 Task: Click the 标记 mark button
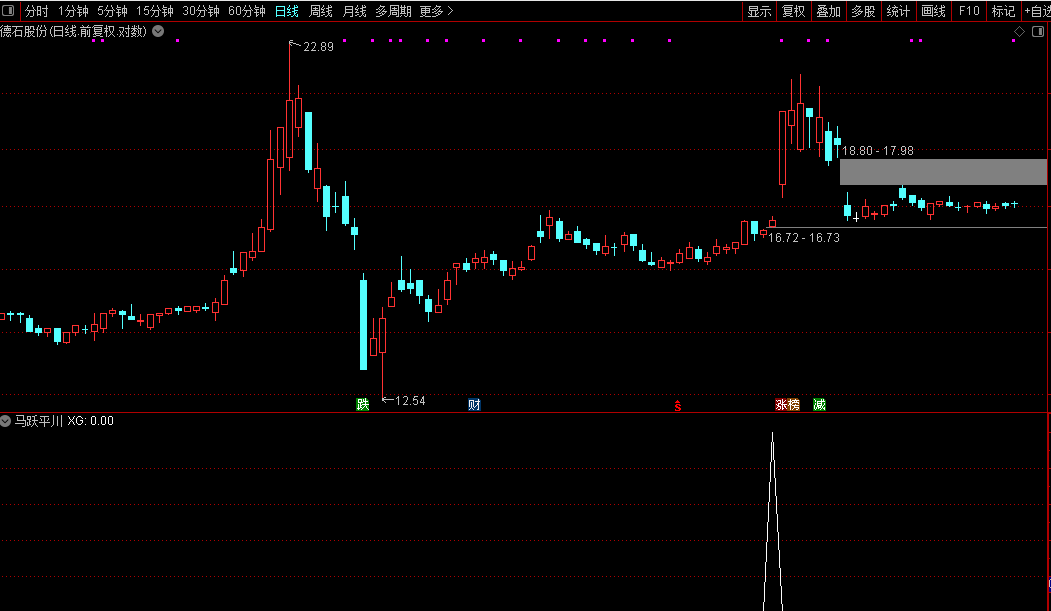1003,11
